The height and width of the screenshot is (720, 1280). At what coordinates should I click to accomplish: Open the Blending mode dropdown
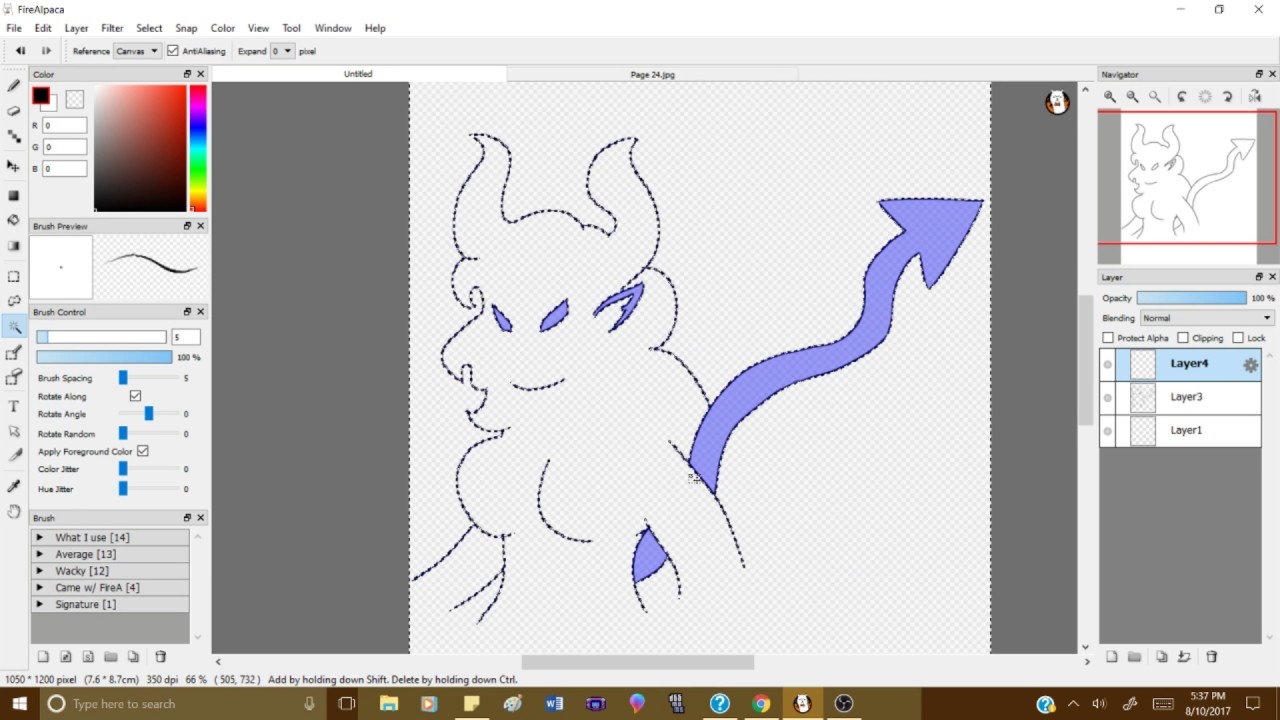pyautogui.click(x=1207, y=318)
